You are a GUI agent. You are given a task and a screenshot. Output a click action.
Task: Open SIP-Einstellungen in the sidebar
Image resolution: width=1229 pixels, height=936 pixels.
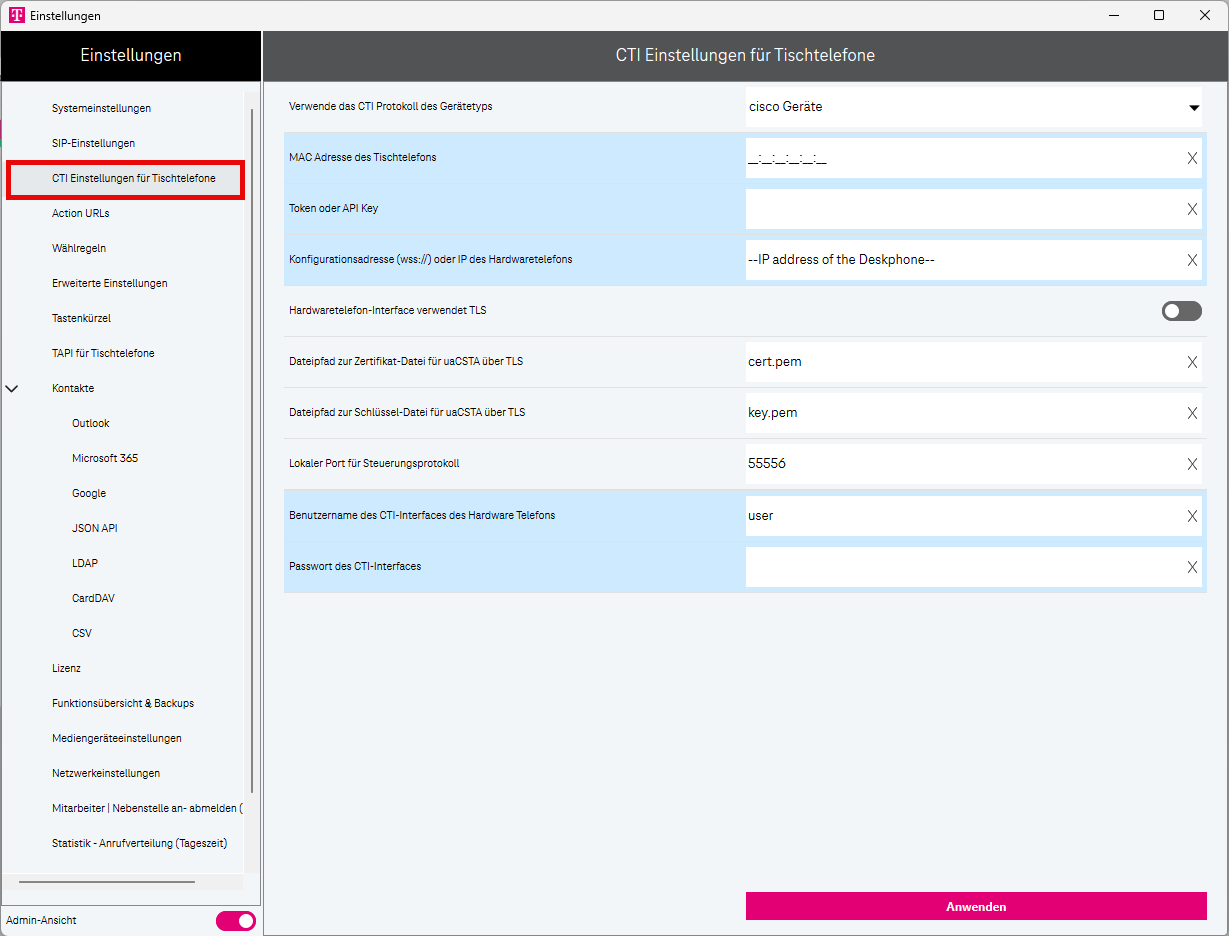(x=93, y=143)
